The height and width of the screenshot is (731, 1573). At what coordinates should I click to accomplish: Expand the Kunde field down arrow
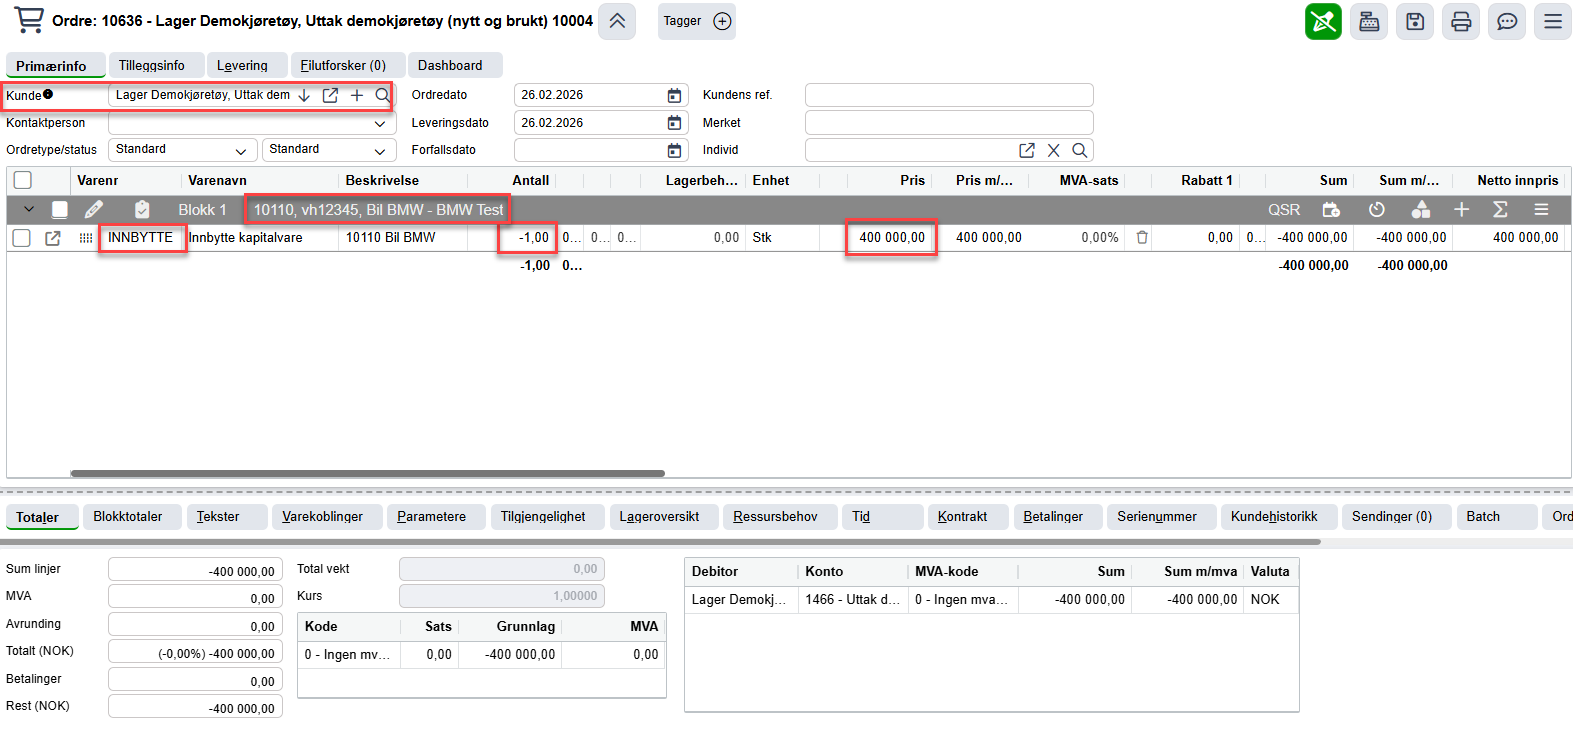304,95
